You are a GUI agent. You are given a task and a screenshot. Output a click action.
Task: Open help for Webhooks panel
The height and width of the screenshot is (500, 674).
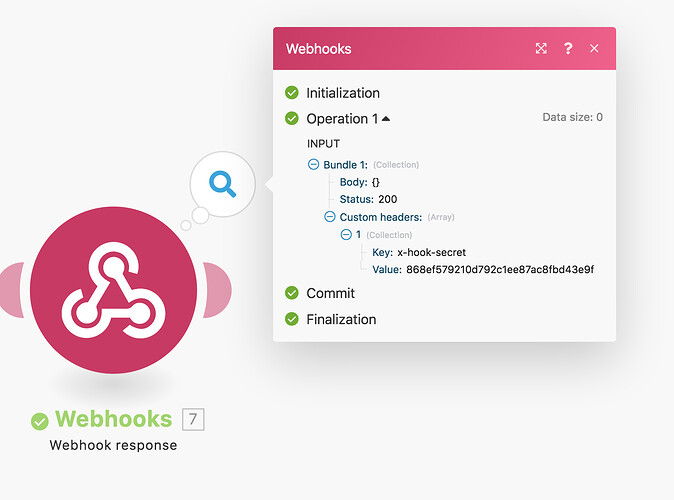point(568,48)
